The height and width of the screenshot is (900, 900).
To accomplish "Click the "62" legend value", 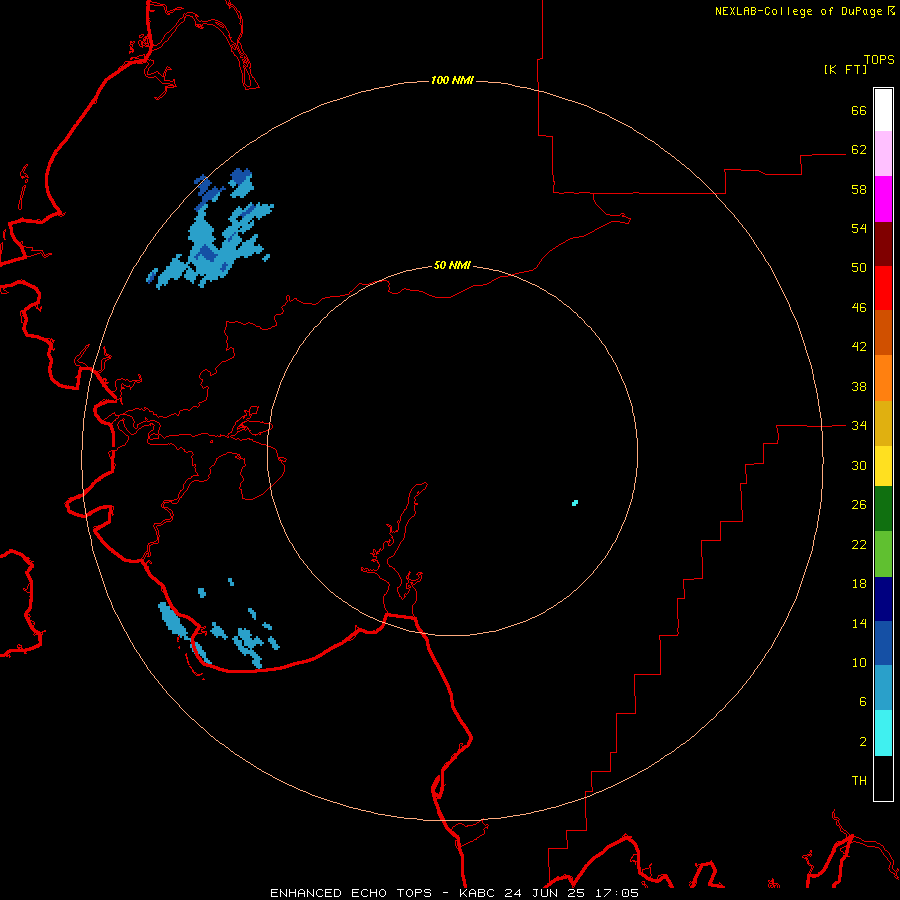I will click(859, 149).
